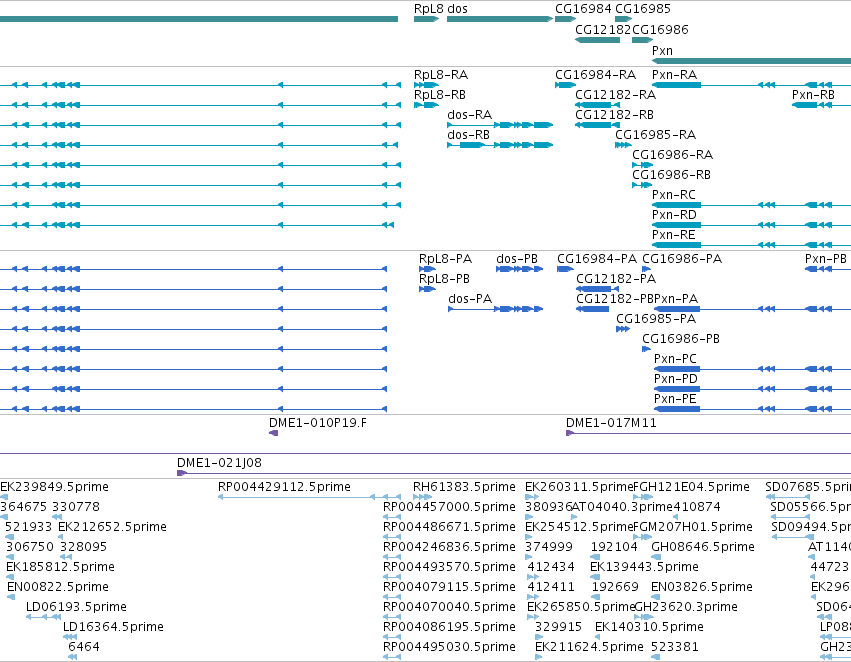This screenshot has width=851, height=662.
Task: Select transcript CG16984-RA
Action: [x=595, y=74]
